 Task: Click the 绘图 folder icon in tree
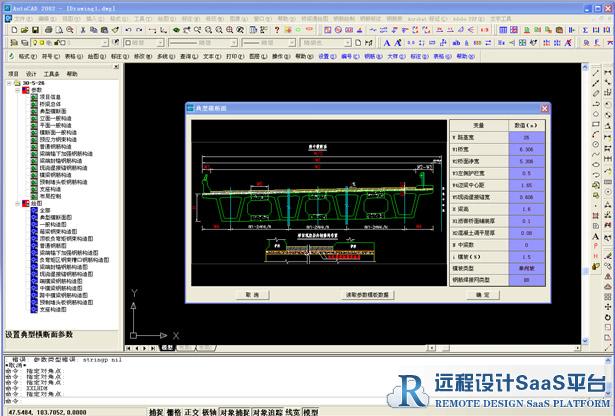pos(24,203)
